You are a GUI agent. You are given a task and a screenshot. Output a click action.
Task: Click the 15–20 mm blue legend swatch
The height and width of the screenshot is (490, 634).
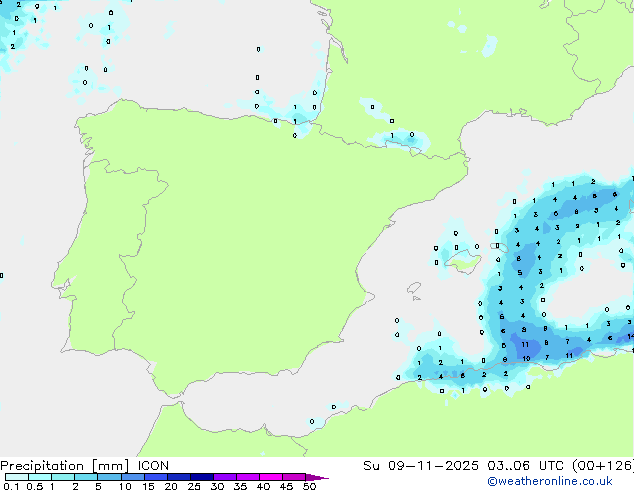tap(155, 477)
